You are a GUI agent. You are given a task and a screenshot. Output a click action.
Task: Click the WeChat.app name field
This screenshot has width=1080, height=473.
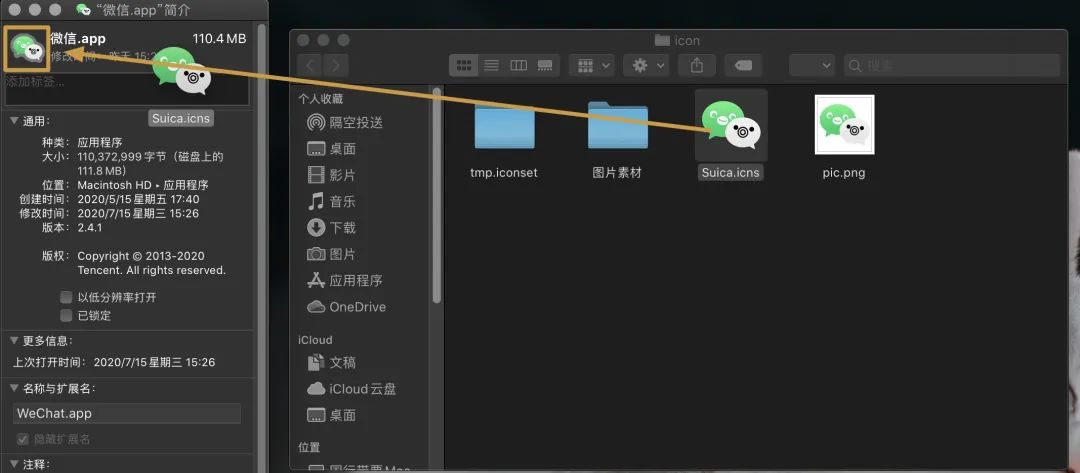click(127, 413)
